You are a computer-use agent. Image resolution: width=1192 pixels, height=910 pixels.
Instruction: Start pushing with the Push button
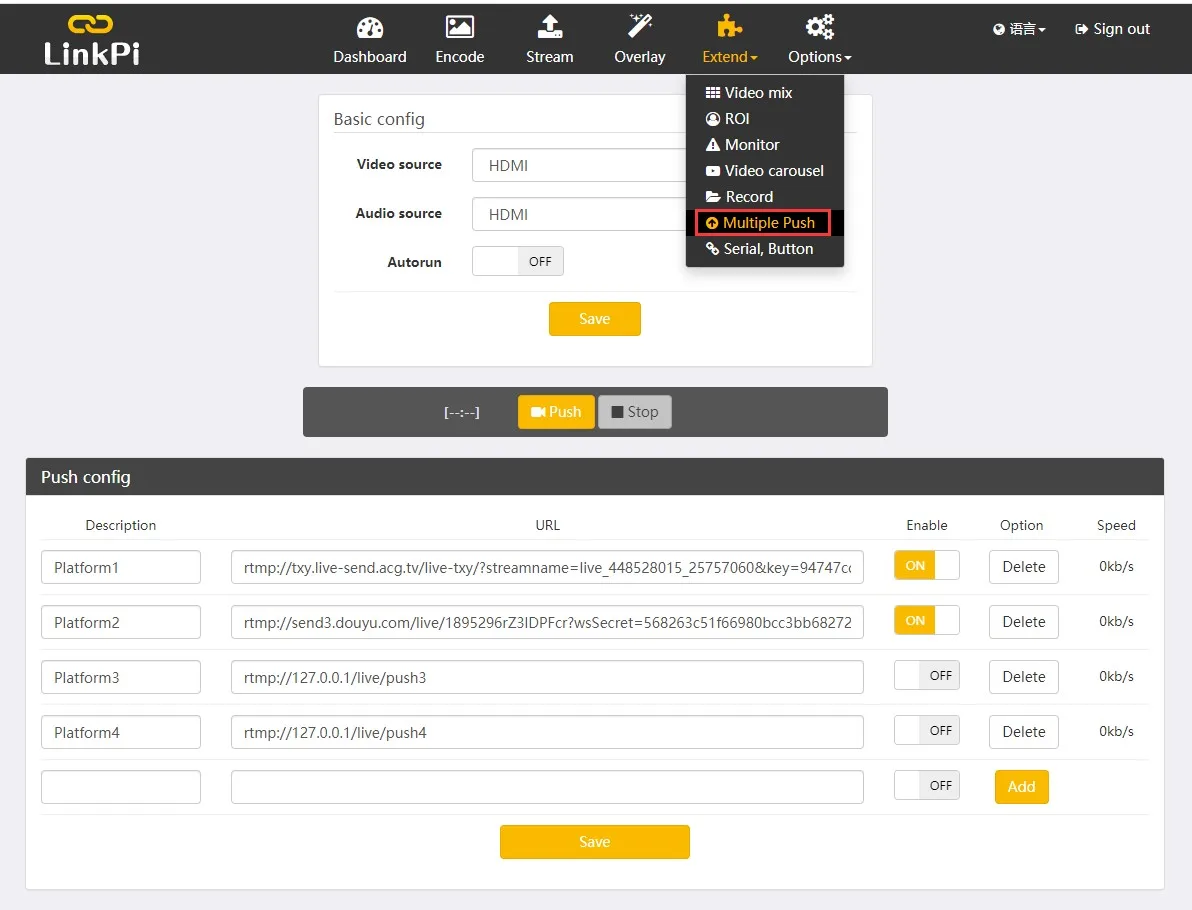[556, 412]
